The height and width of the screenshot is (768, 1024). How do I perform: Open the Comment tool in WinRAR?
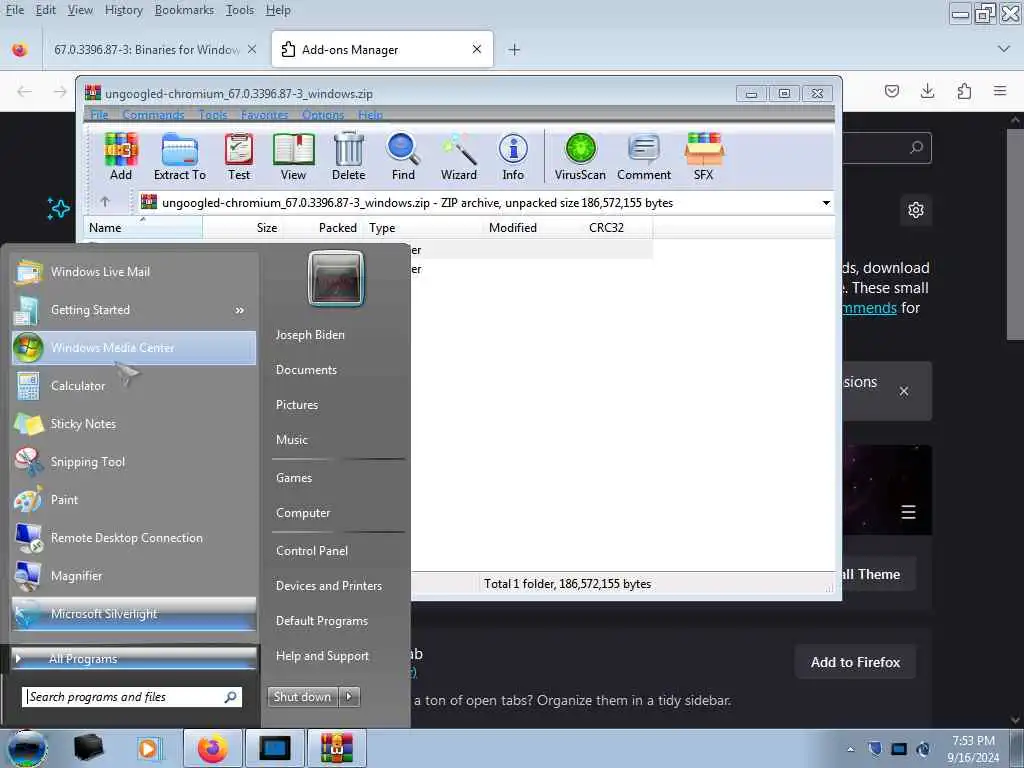pyautogui.click(x=644, y=157)
